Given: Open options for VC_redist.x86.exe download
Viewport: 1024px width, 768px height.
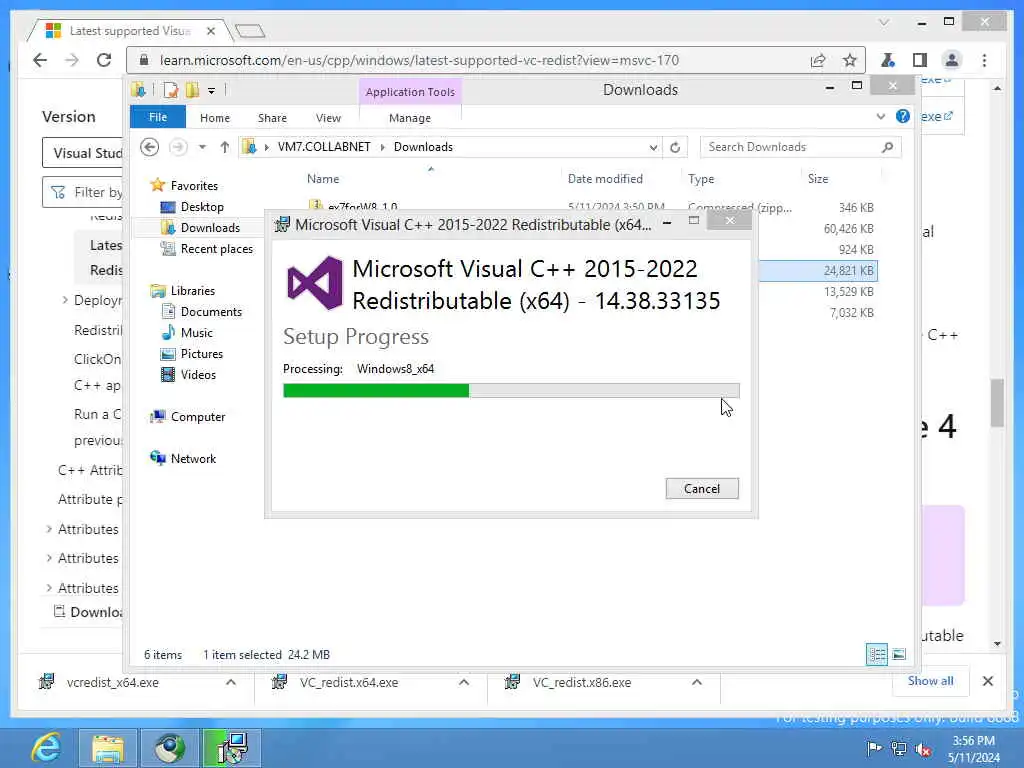Looking at the screenshot, I should 697,682.
